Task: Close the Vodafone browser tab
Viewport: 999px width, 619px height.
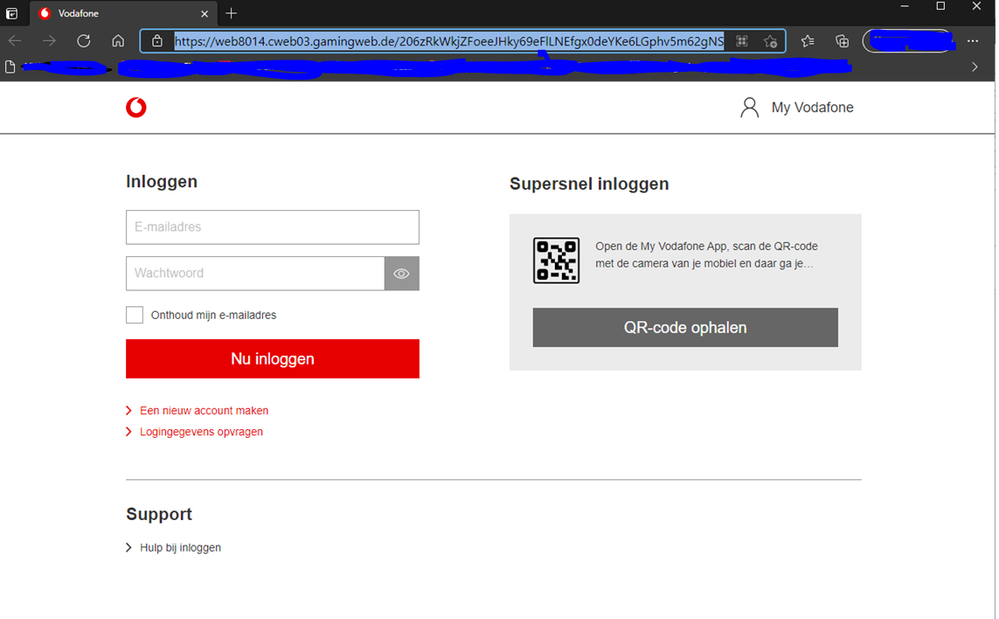Action: [x=205, y=13]
